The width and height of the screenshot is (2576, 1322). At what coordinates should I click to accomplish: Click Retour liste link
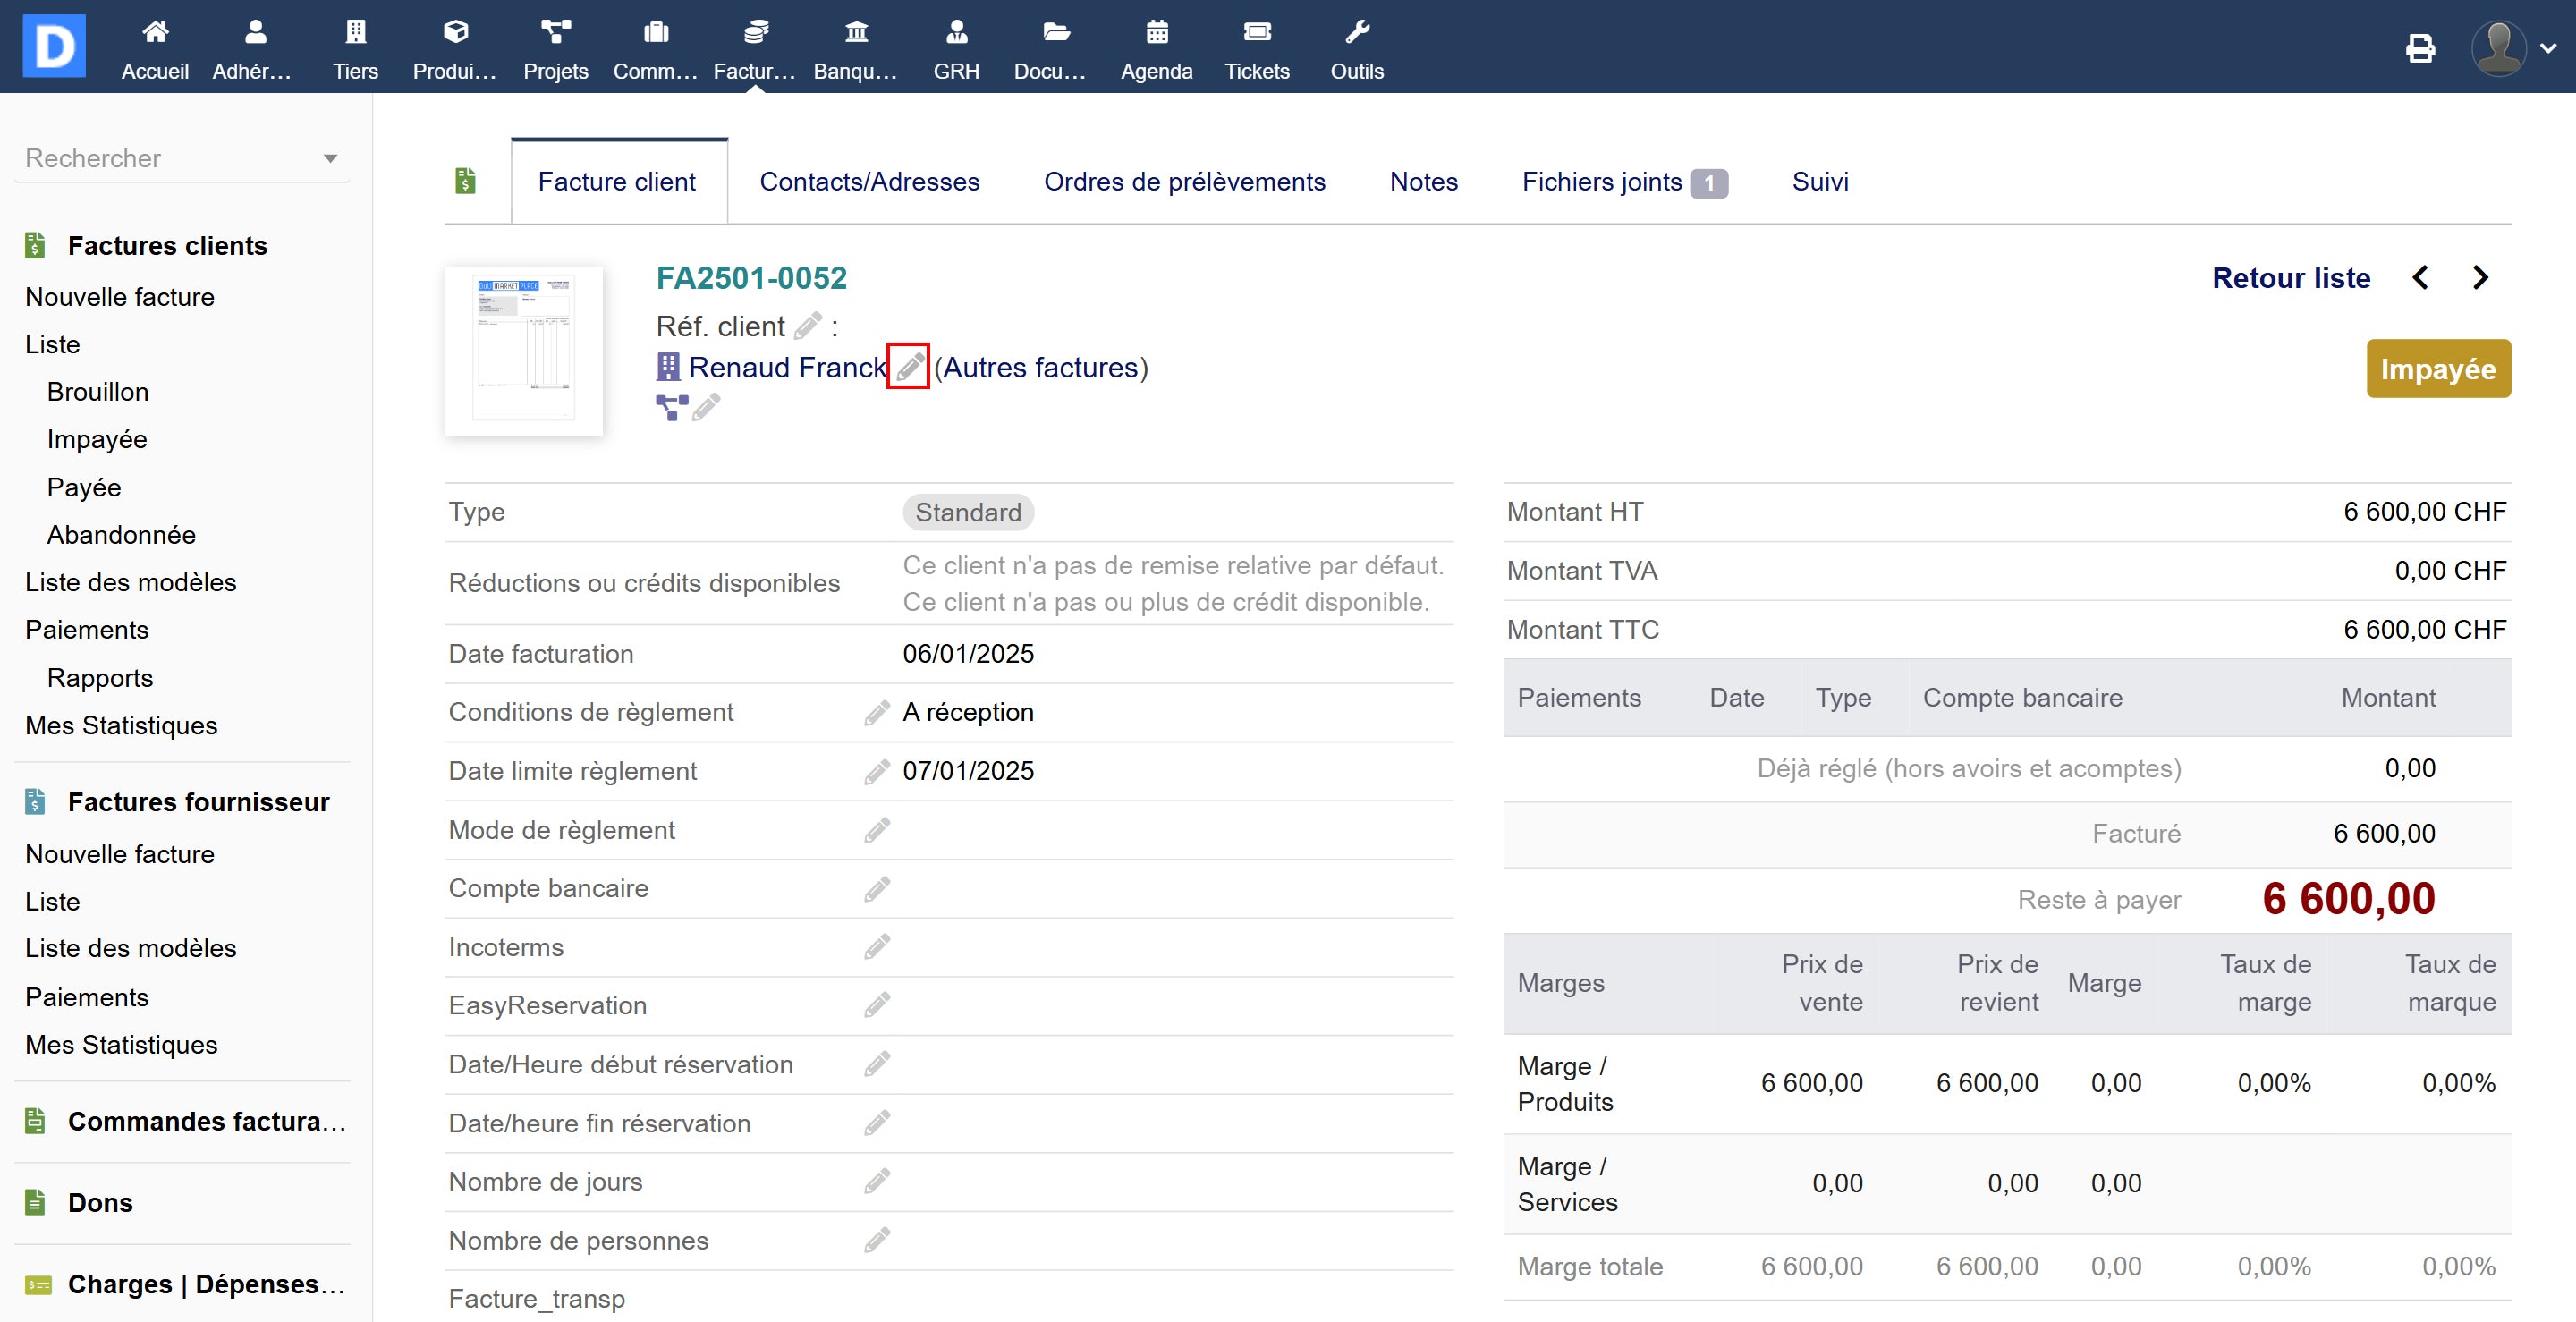(2290, 278)
